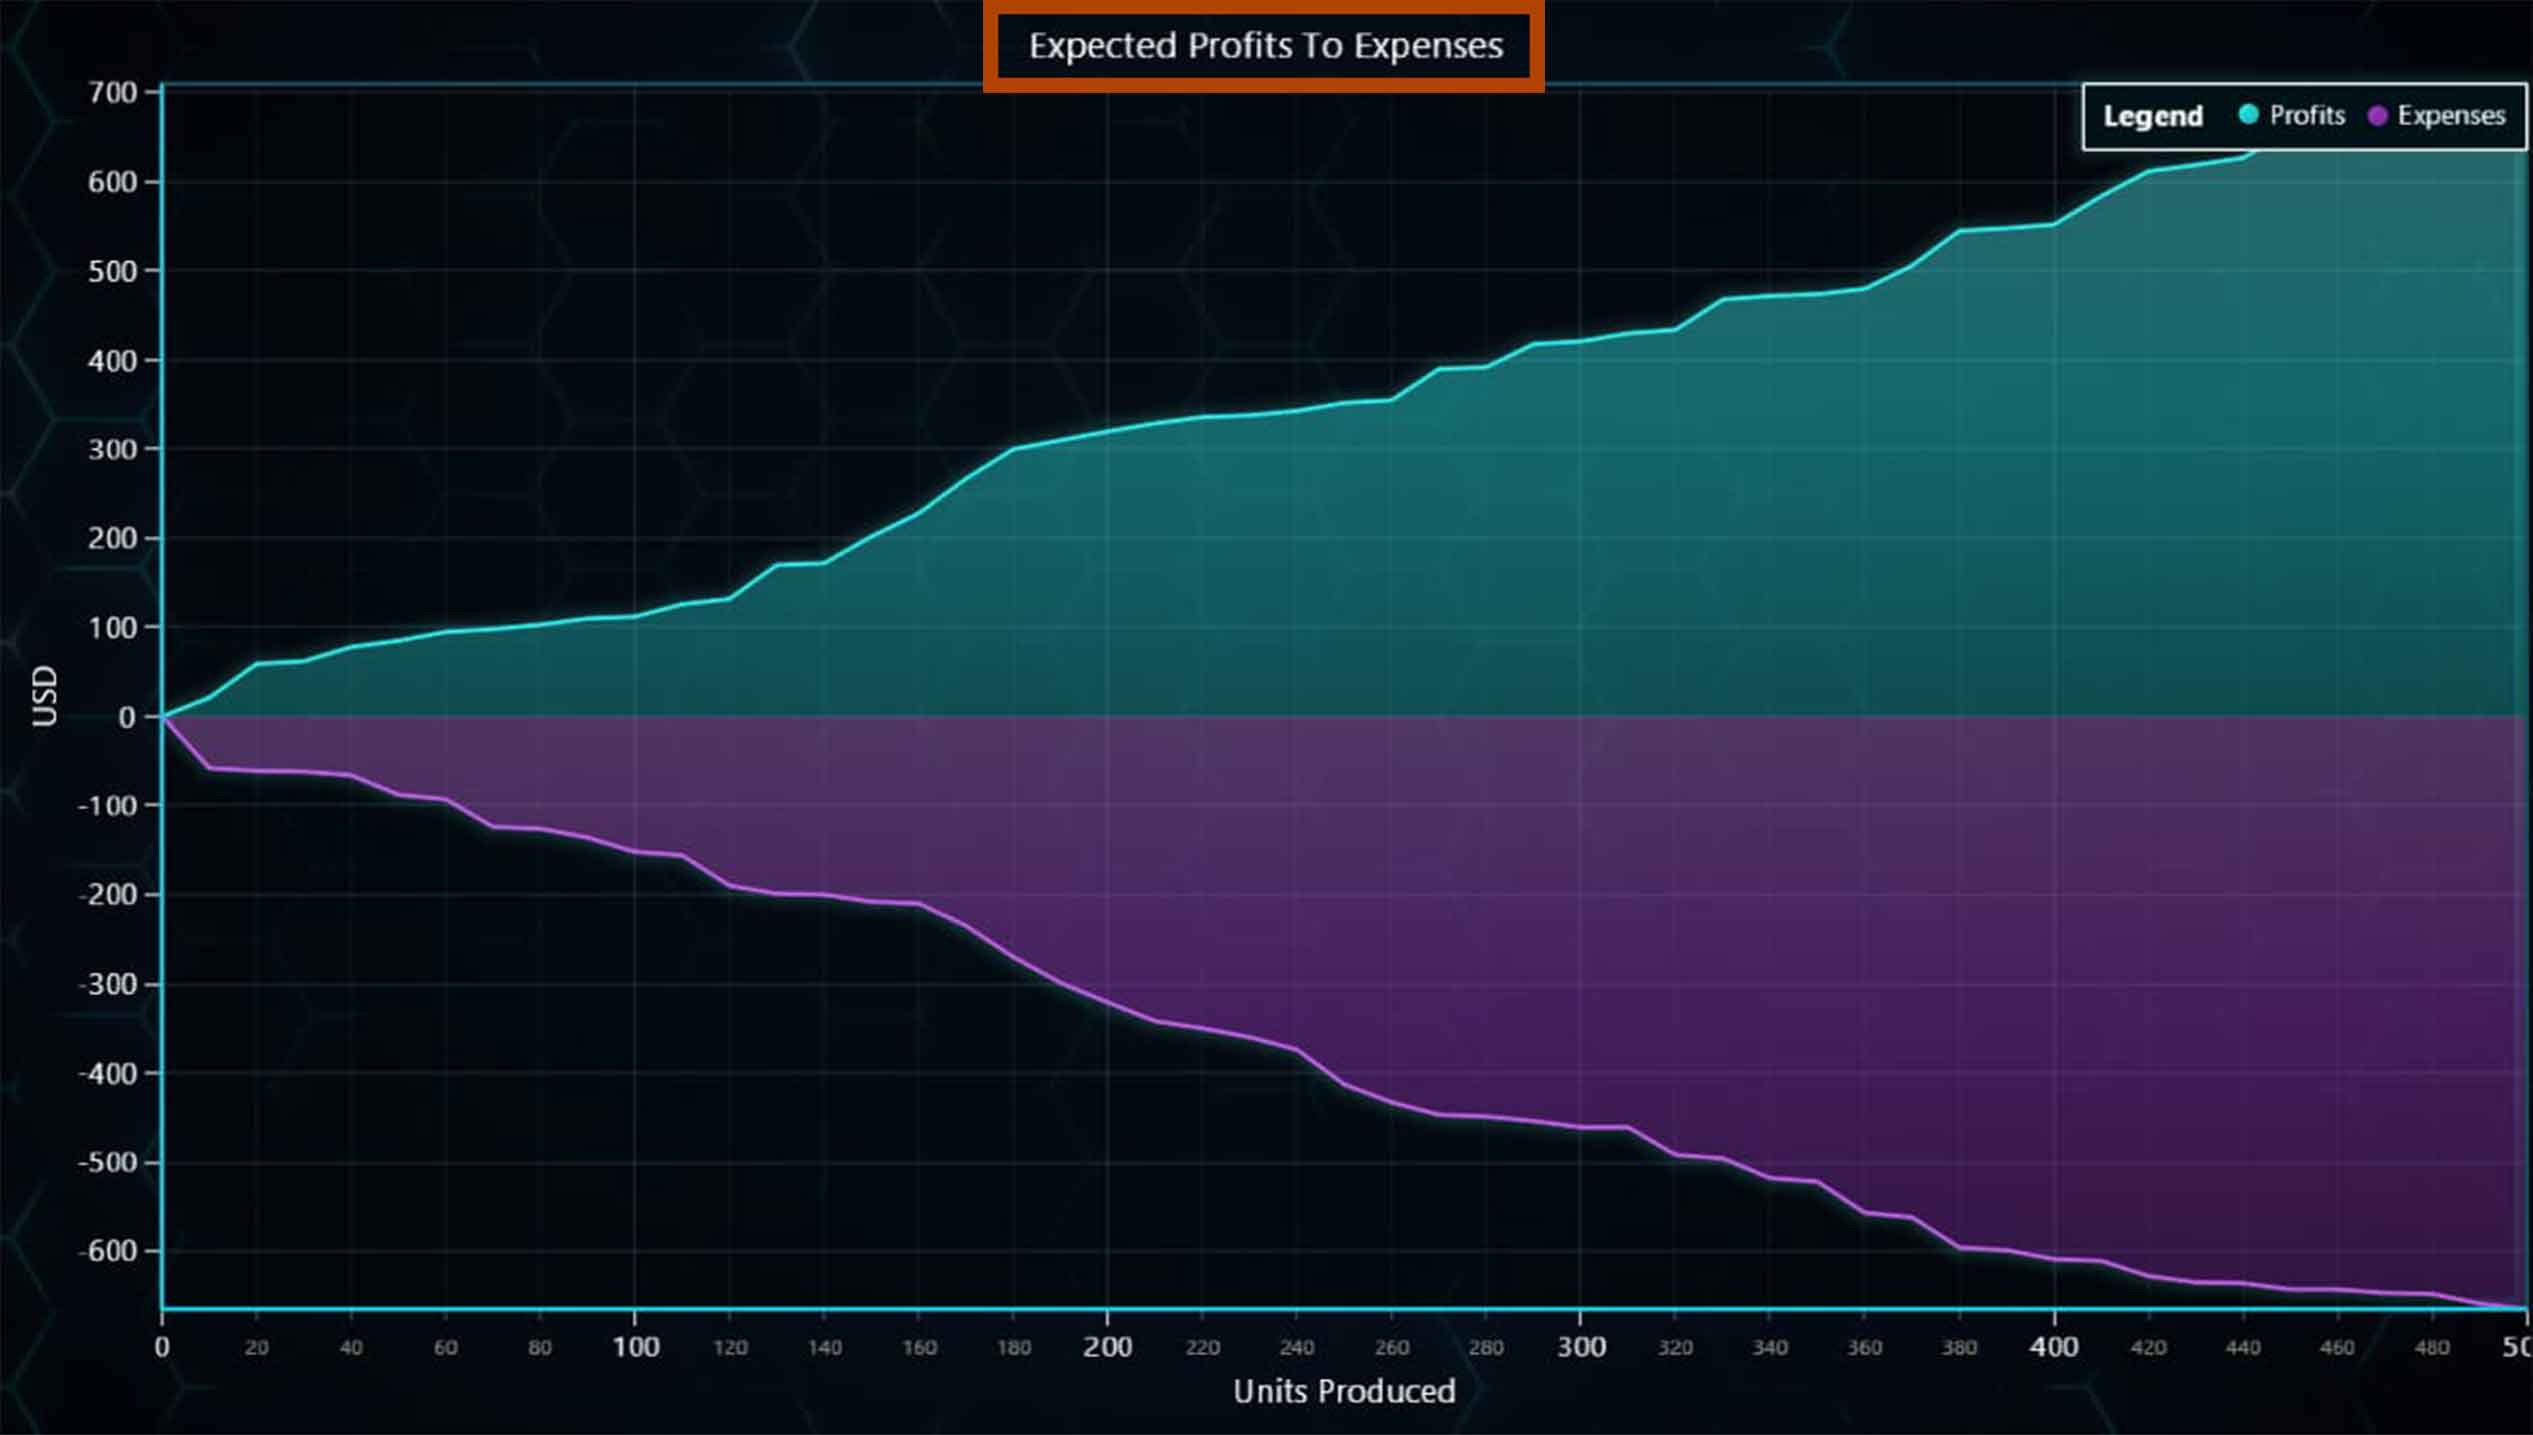Screen dimensions: 2533x1435
Task: Click the purple Expenses legend dot
Action: (2378, 116)
